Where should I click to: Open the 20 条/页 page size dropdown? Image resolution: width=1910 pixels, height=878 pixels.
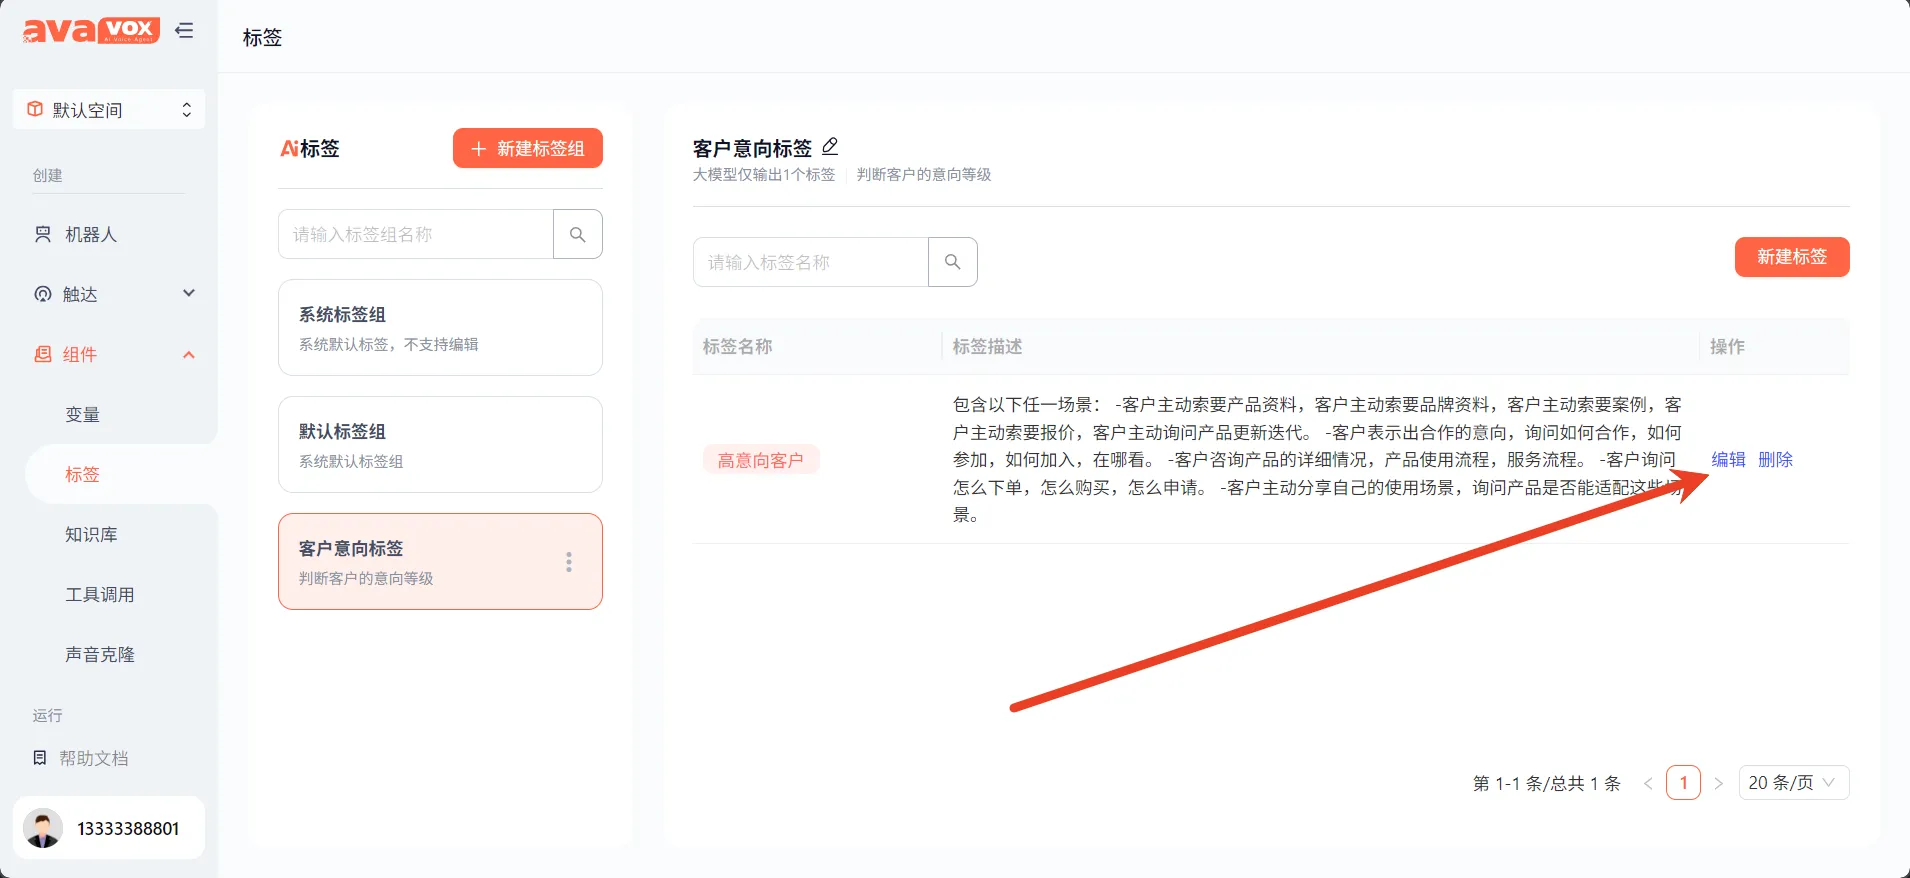click(x=1793, y=783)
